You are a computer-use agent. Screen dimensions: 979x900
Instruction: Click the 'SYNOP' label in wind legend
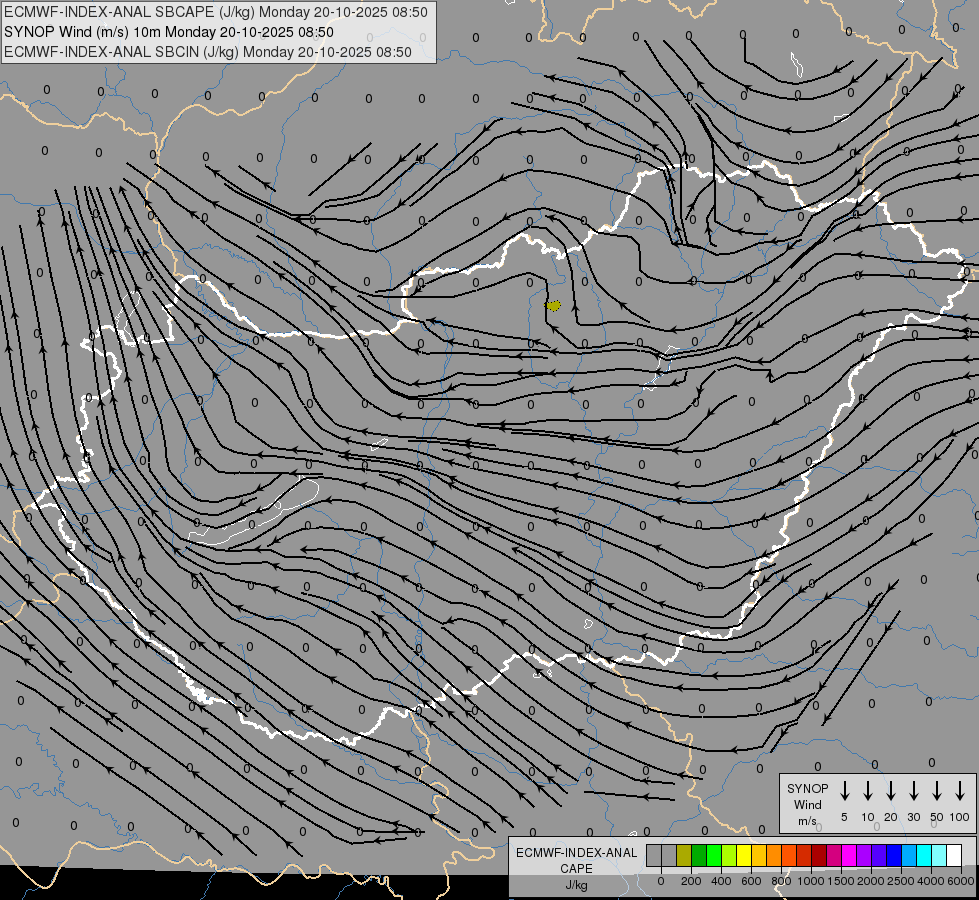pyautogui.click(x=807, y=788)
